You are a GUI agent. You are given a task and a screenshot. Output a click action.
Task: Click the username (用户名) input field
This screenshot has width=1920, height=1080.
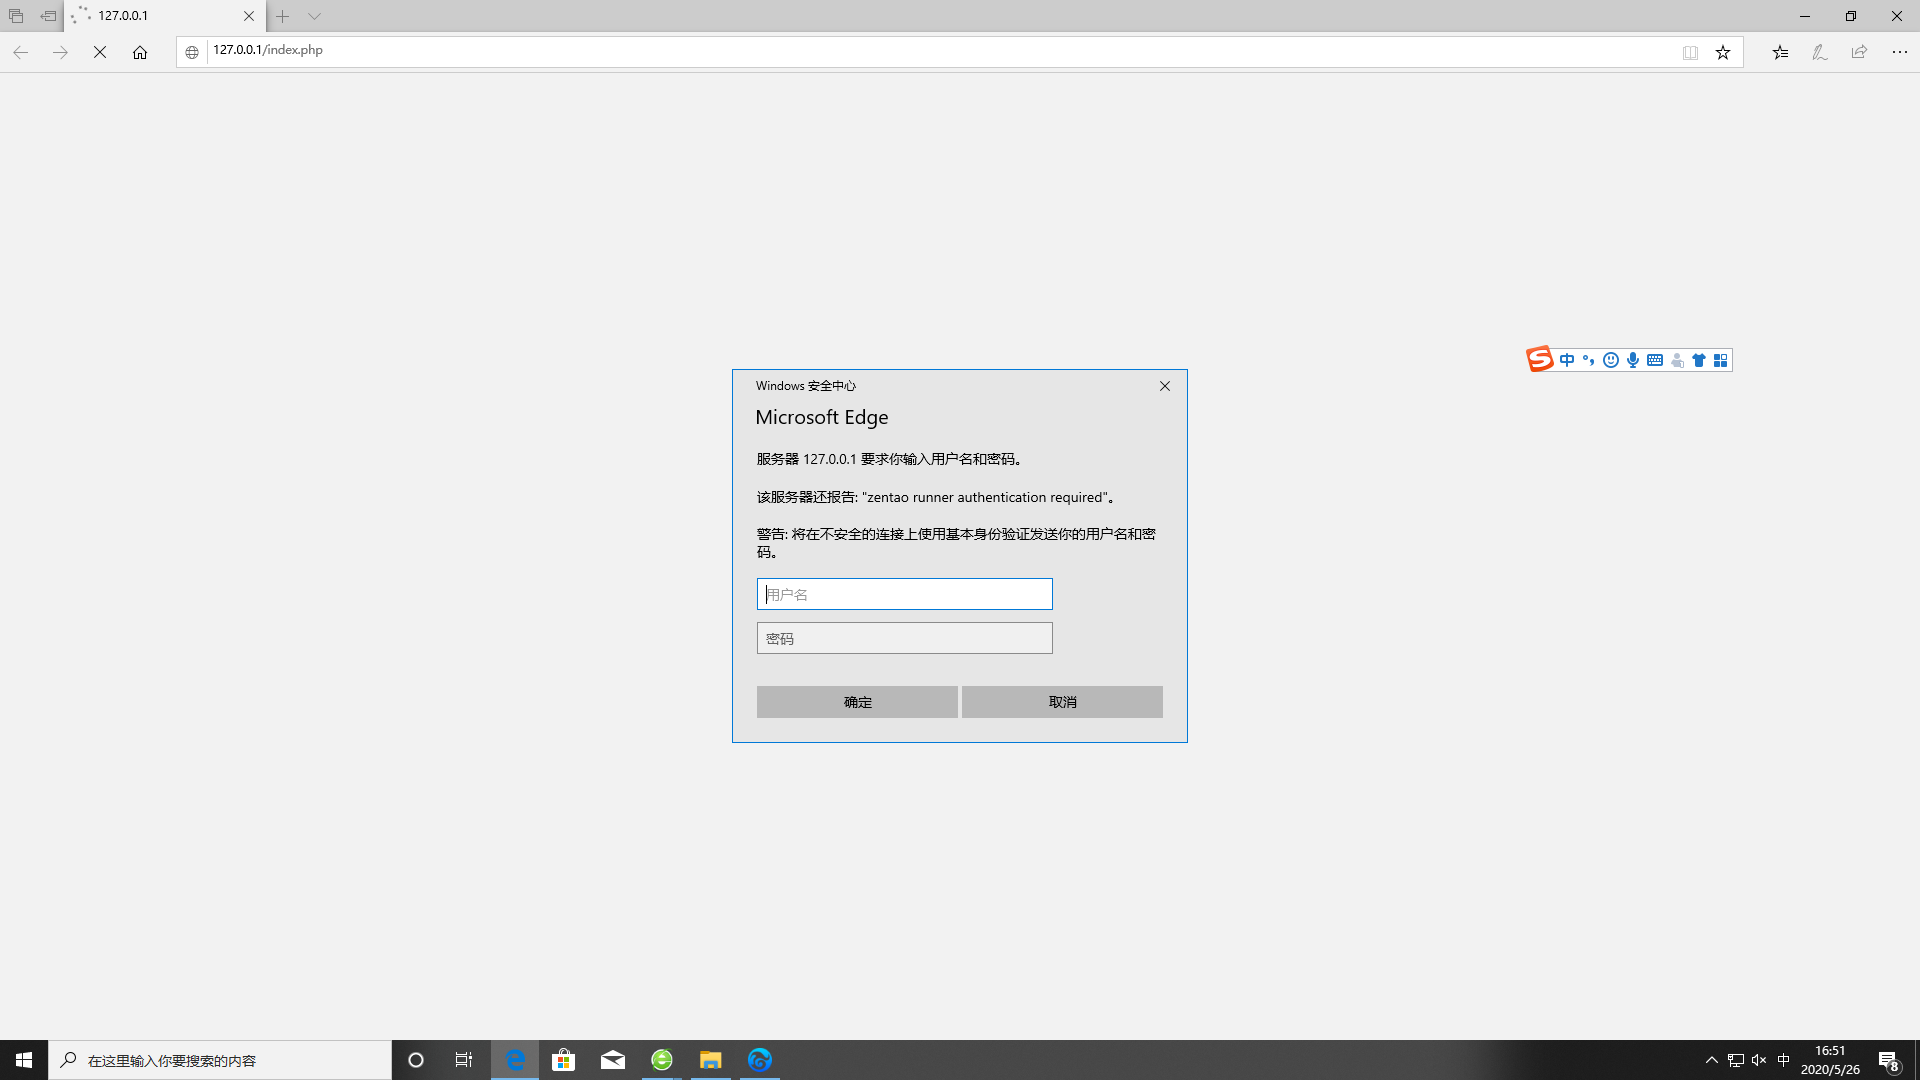[x=905, y=594]
